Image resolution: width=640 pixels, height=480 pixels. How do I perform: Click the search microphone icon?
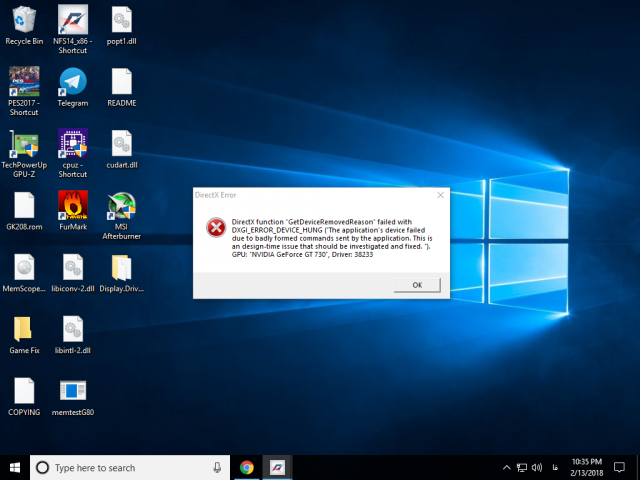(217, 467)
